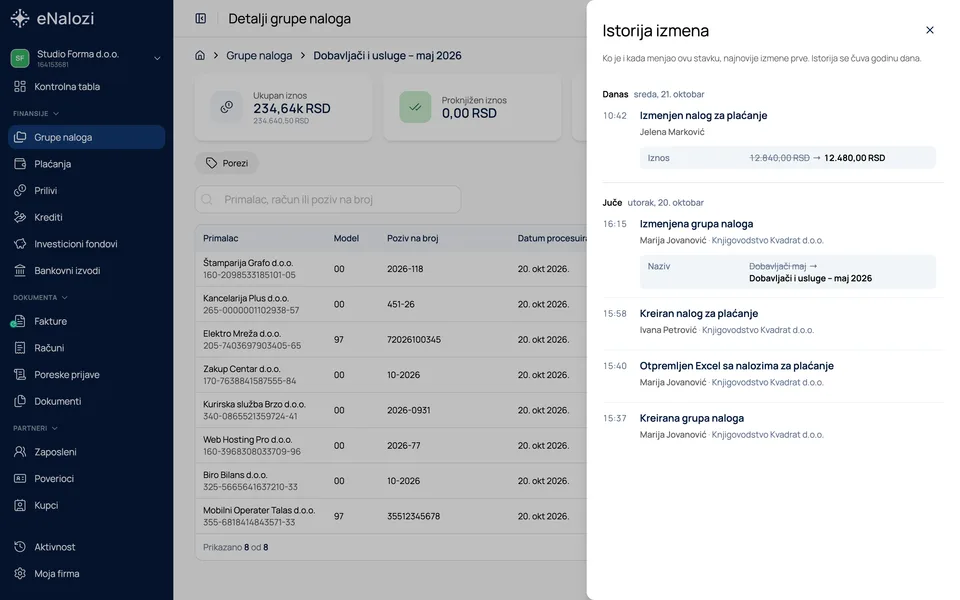Open Moja firma settings
The image size is (960, 600).
(x=86, y=574)
